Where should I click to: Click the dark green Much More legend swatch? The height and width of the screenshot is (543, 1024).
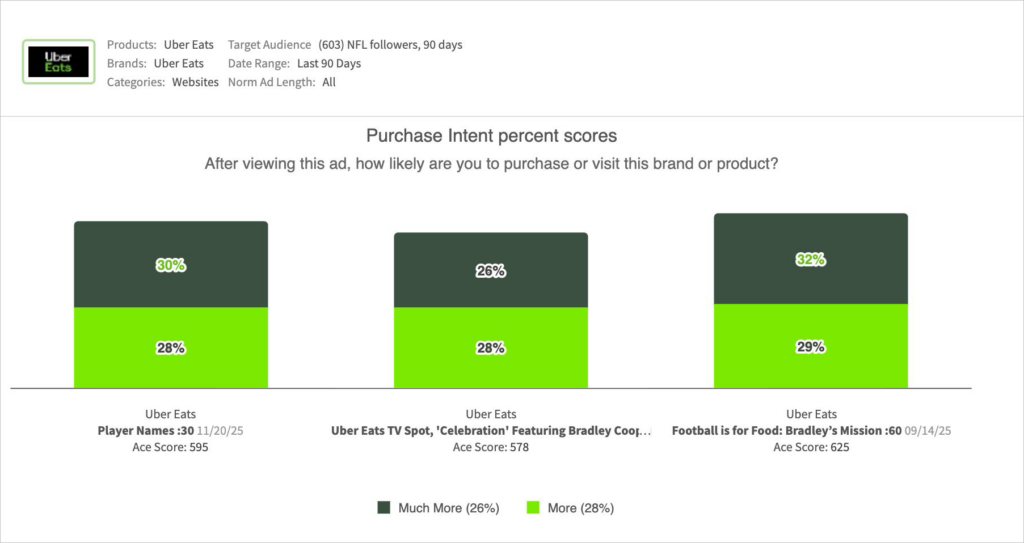(384, 508)
